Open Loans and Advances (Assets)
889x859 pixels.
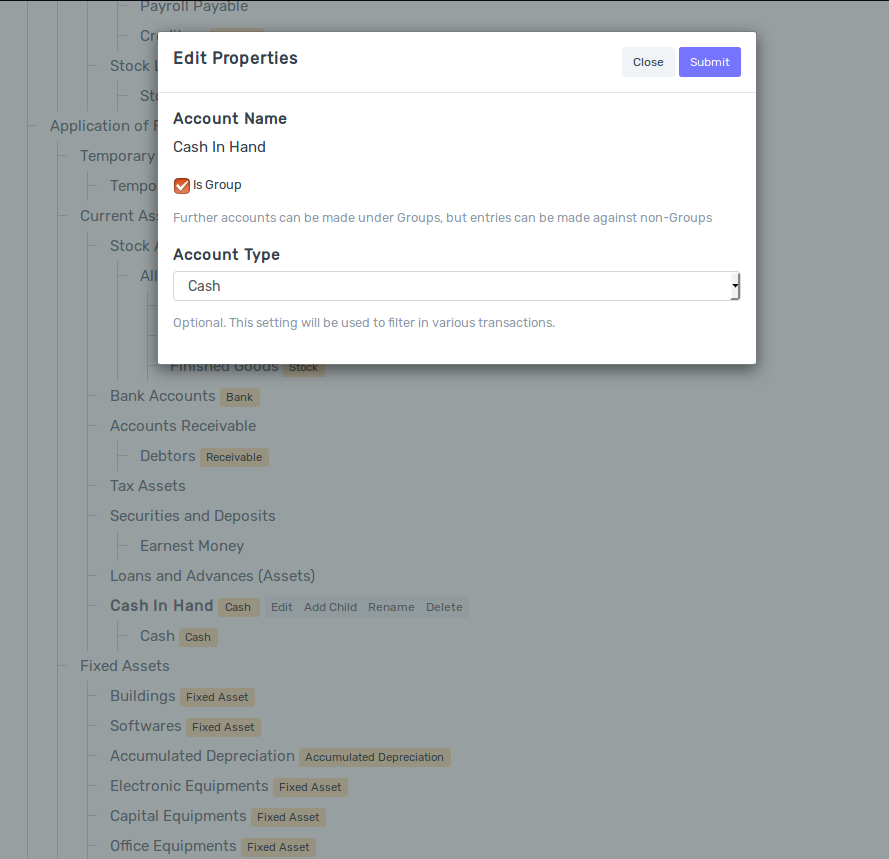[212, 576]
